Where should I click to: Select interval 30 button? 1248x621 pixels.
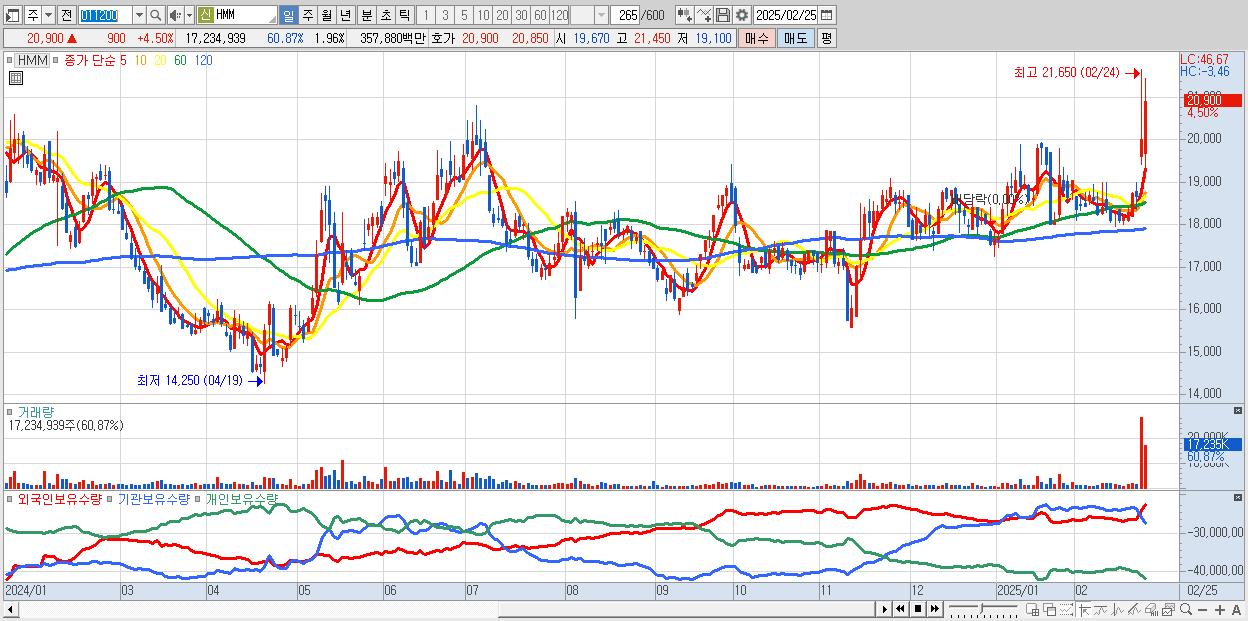521,15
